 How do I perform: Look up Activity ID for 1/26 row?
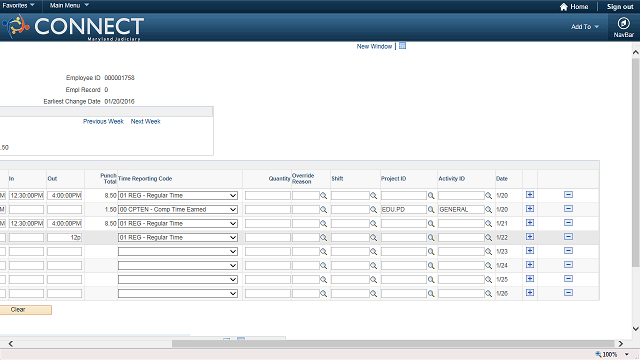(x=489, y=294)
